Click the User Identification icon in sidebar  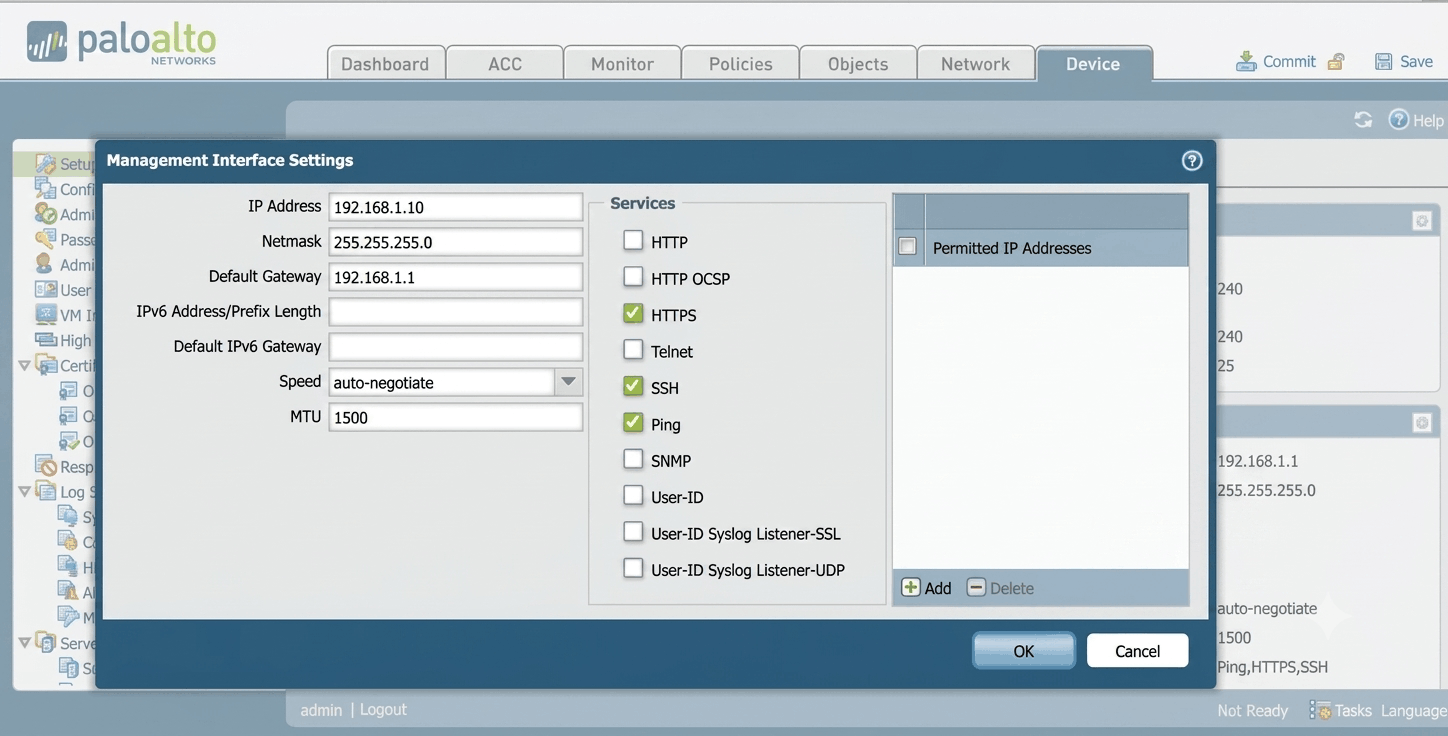click(x=46, y=290)
